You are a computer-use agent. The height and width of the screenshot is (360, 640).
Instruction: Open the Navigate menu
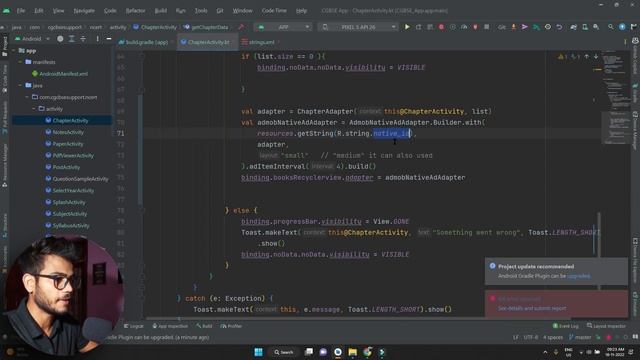coord(84,11)
